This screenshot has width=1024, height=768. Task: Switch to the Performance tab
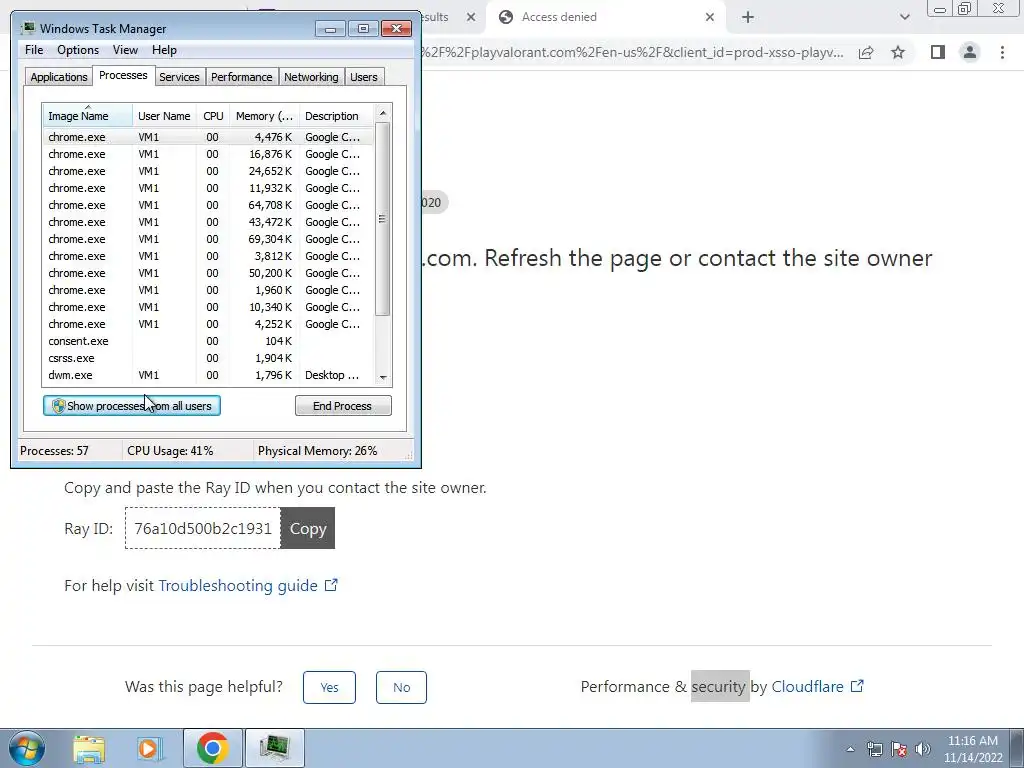pos(242,77)
